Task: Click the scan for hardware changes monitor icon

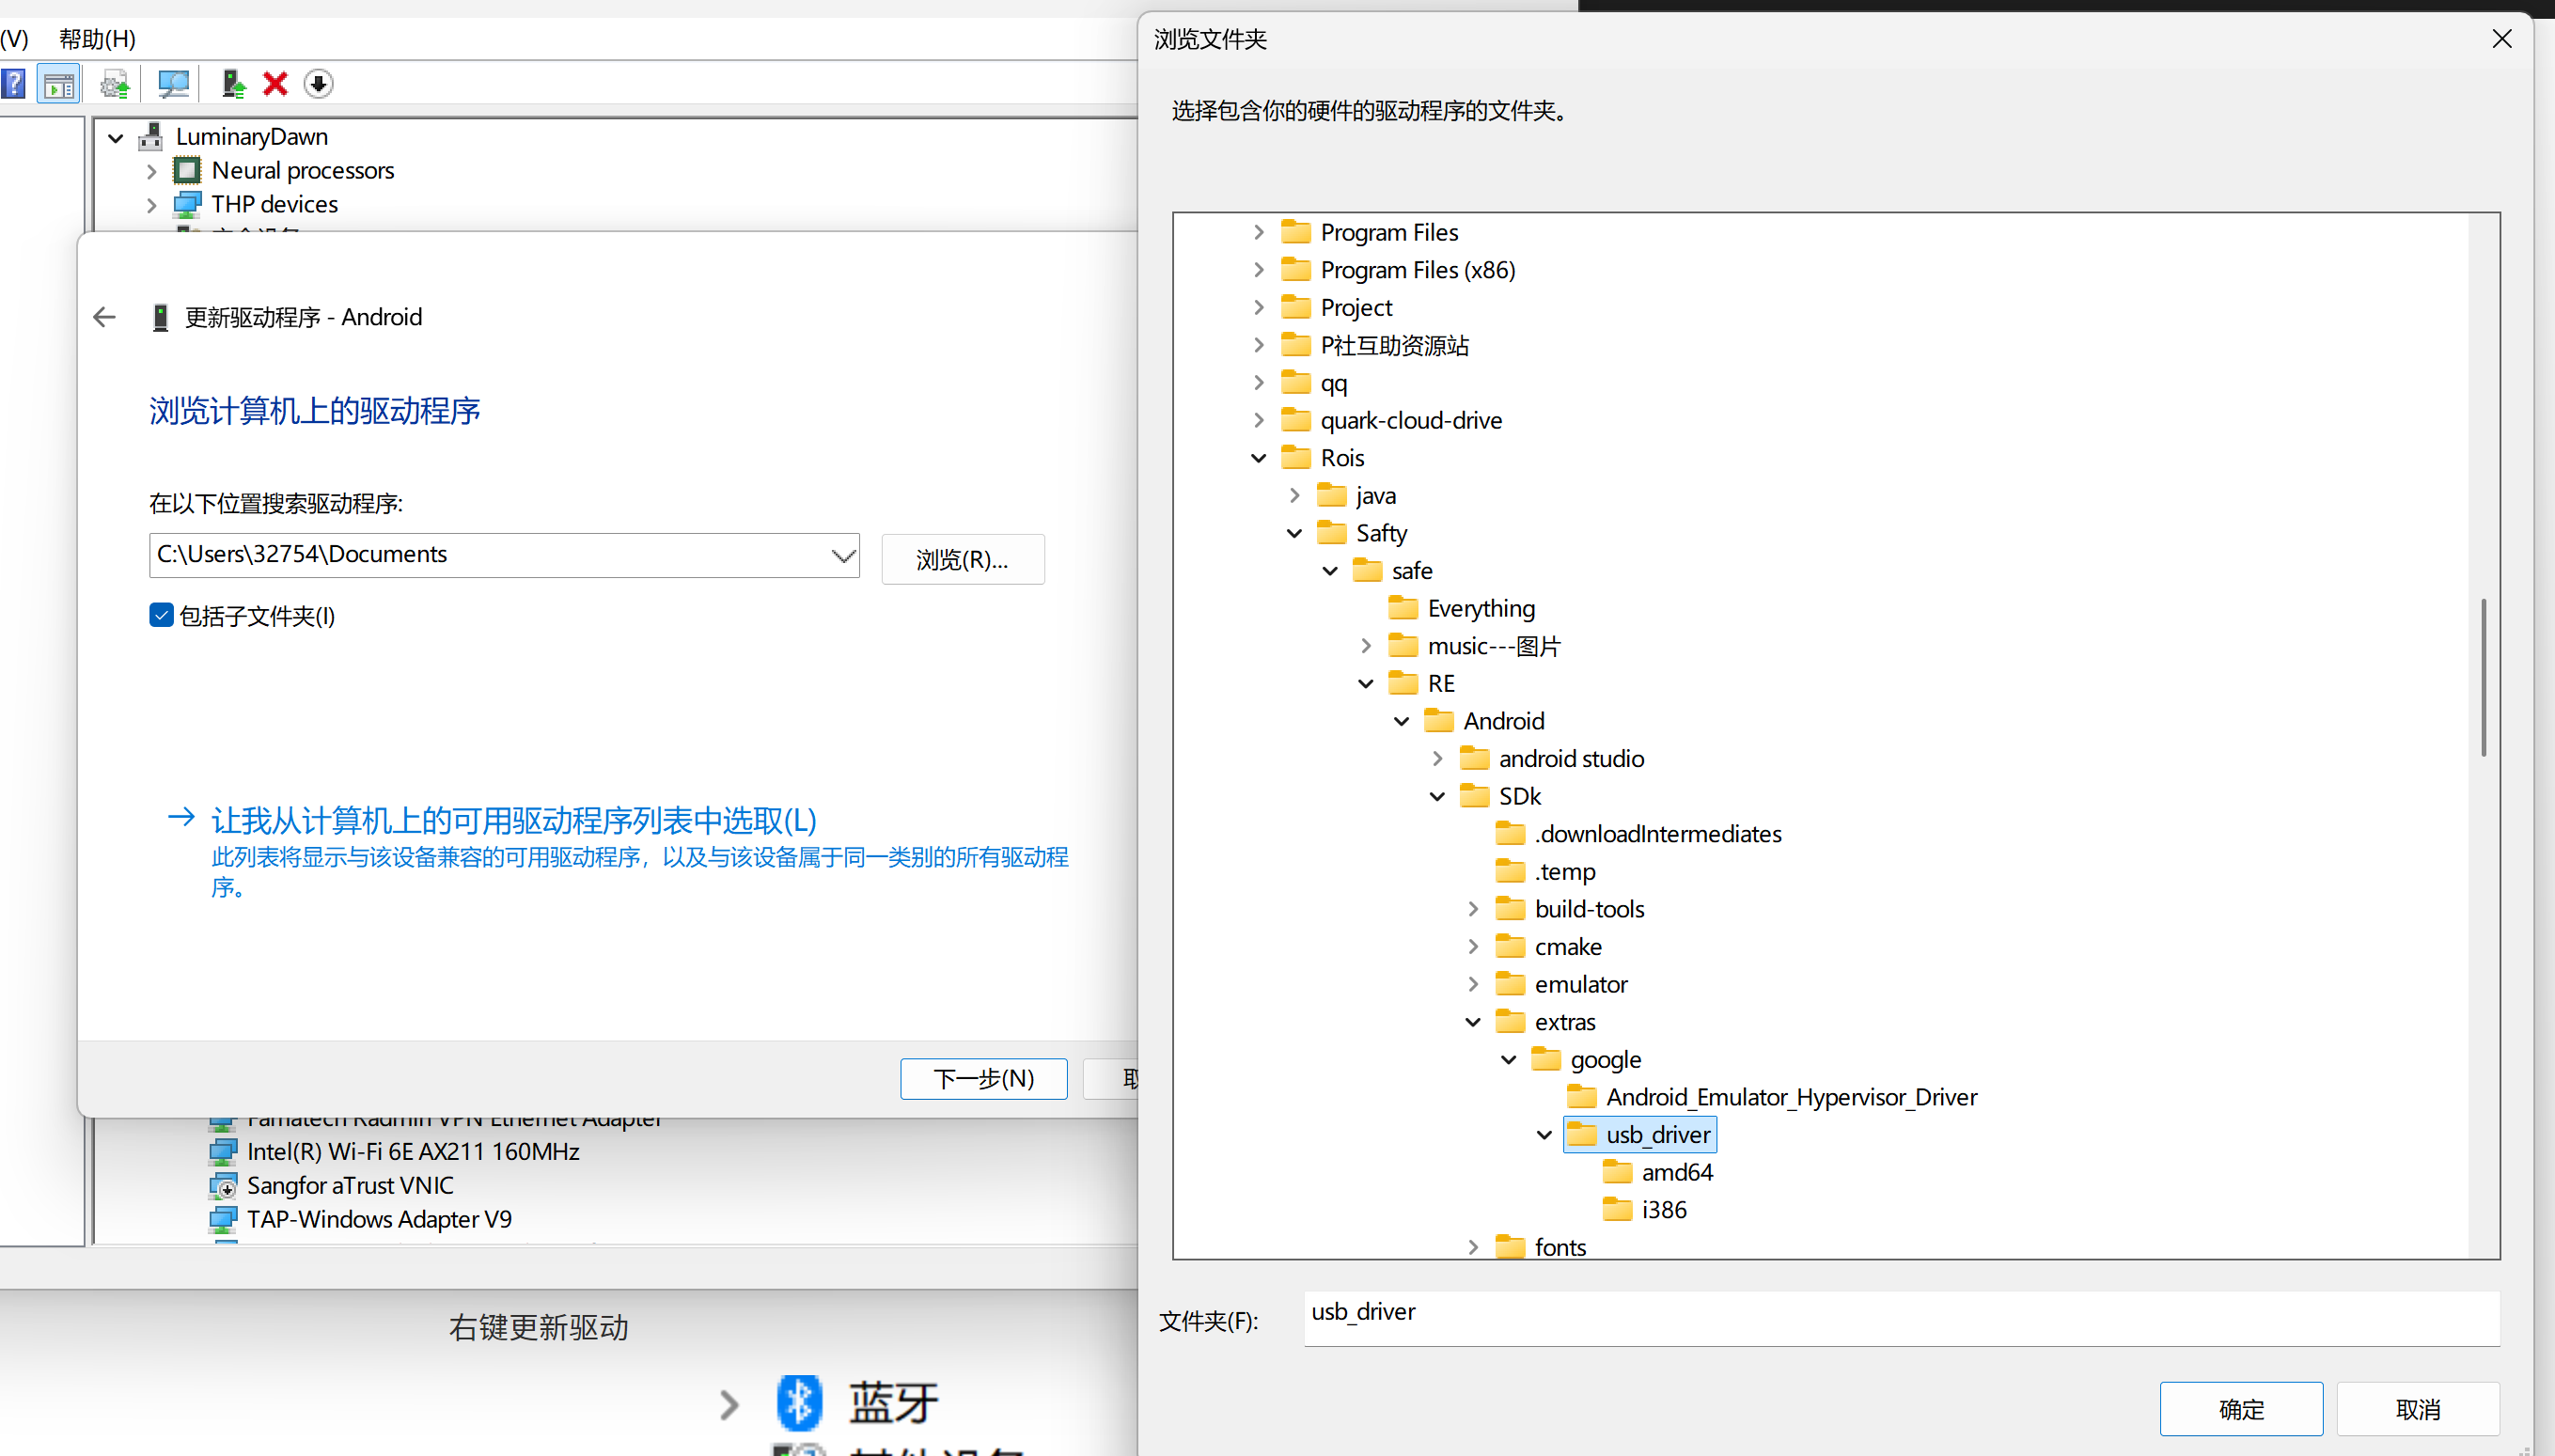Action: click(173, 84)
